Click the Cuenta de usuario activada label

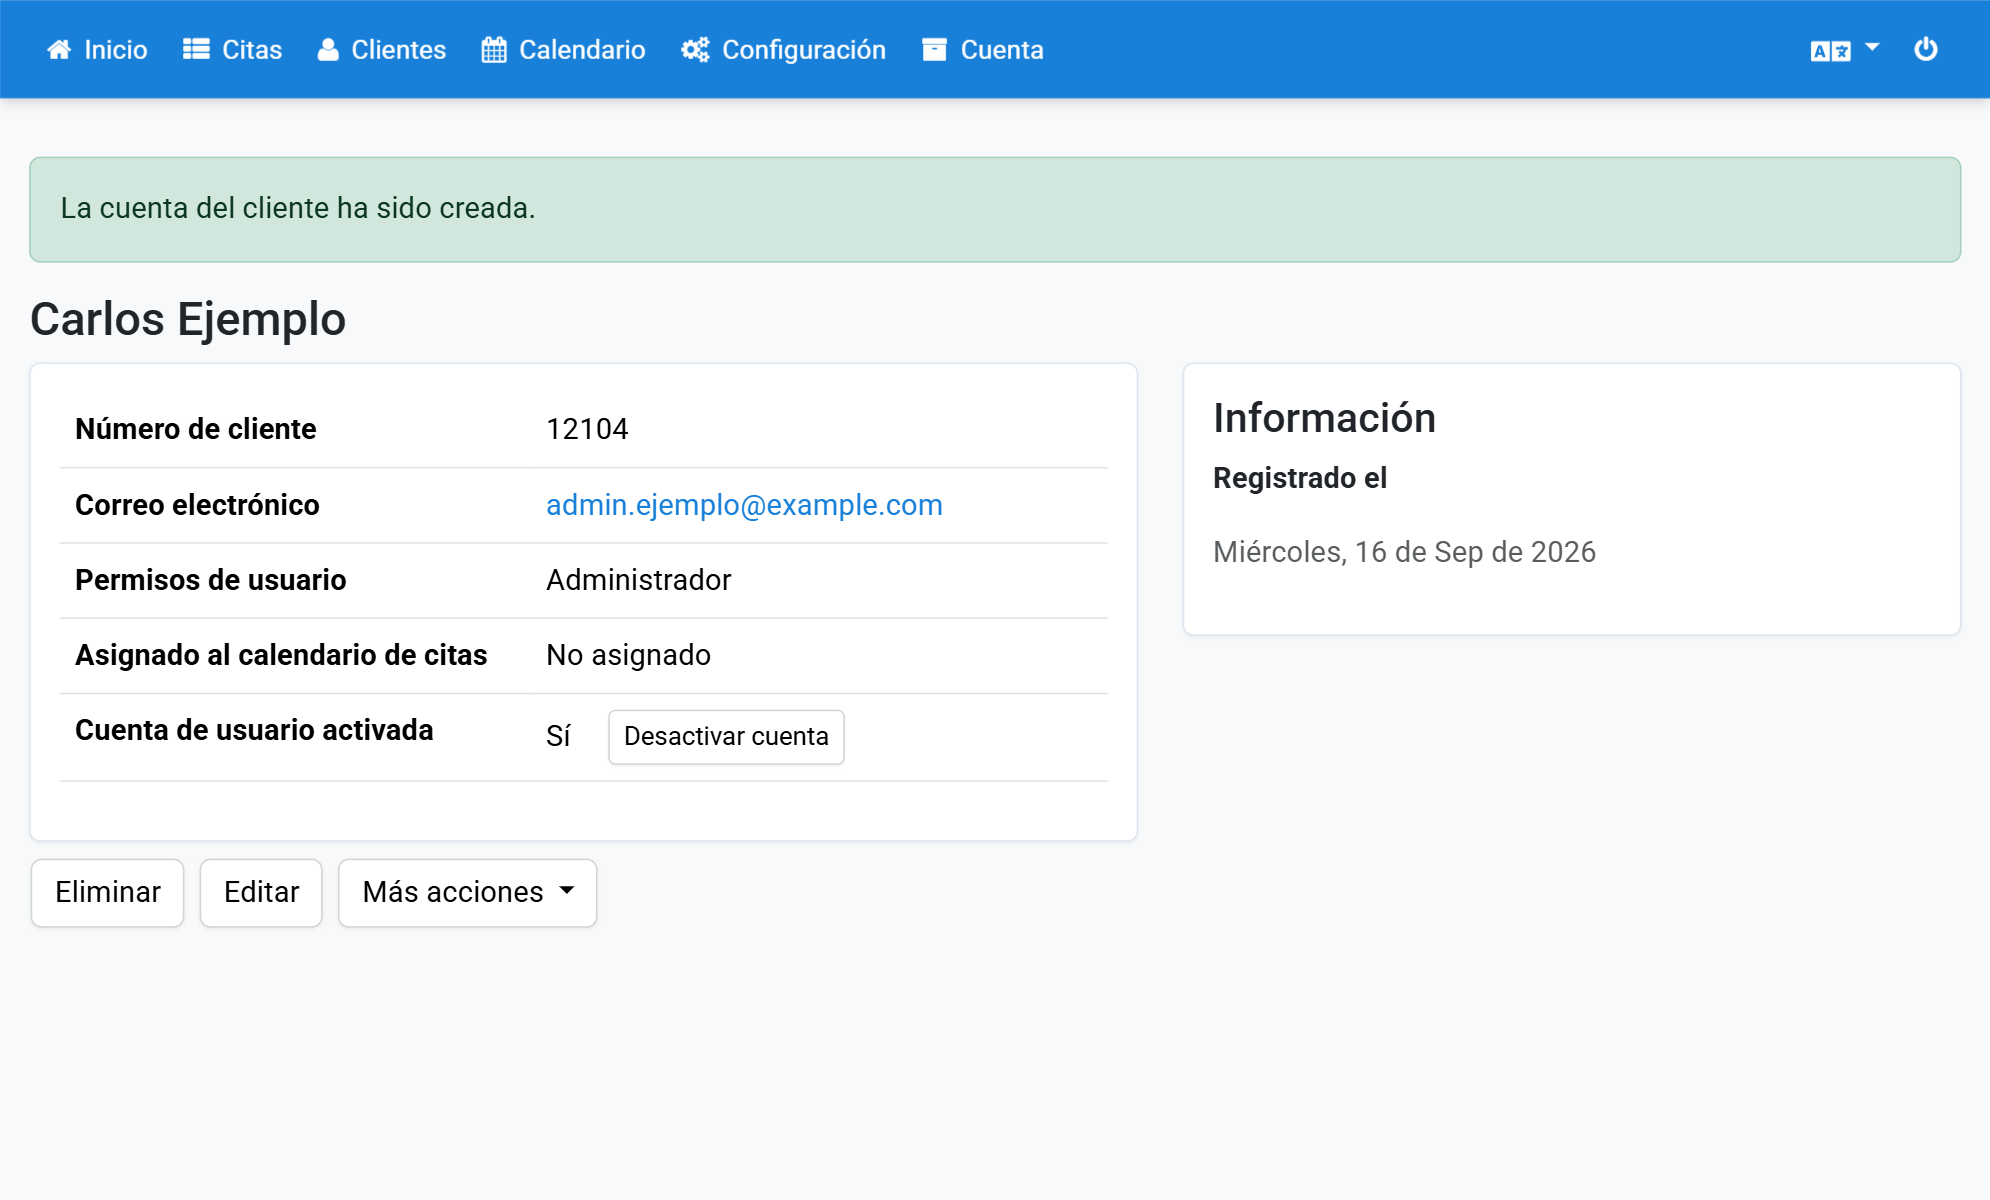254,730
